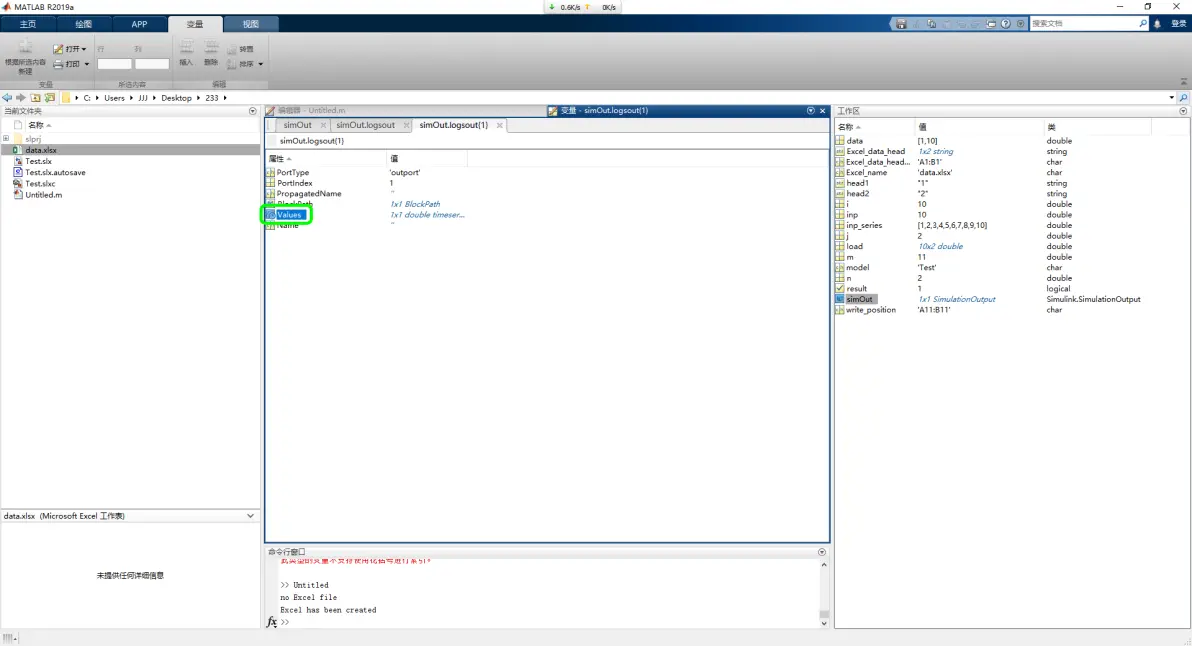Go forward with the gray right arrow
This screenshot has width=1192, height=646.
pyautogui.click(x=21, y=97)
